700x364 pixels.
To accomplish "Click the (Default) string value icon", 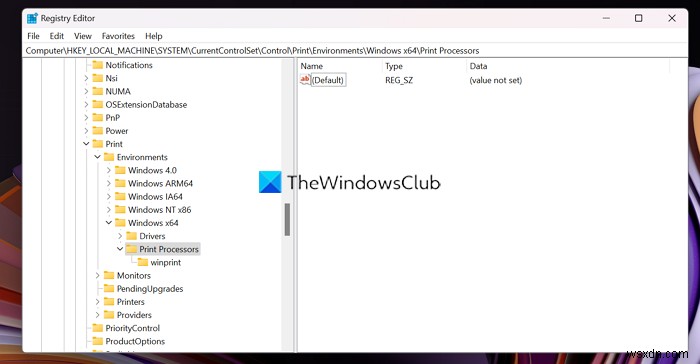I will click(305, 80).
